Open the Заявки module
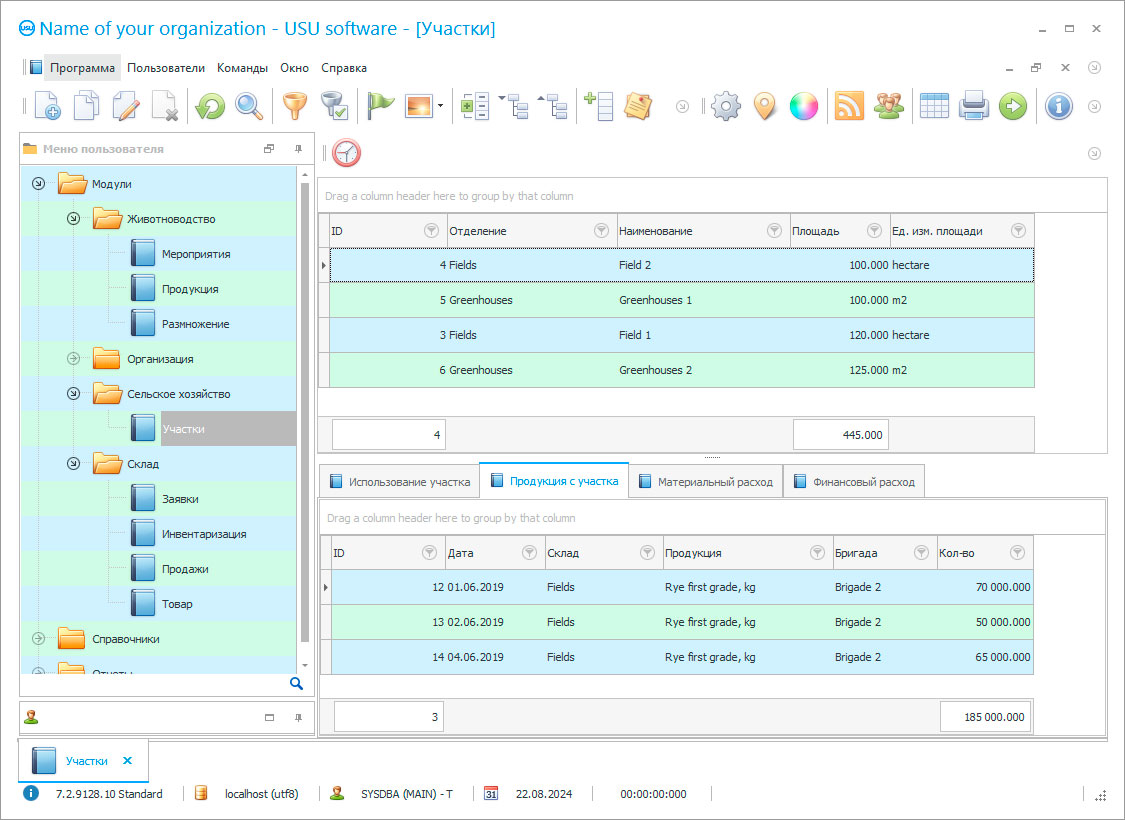Image resolution: width=1125 pixels, height=820 pixels. (180, 499)
